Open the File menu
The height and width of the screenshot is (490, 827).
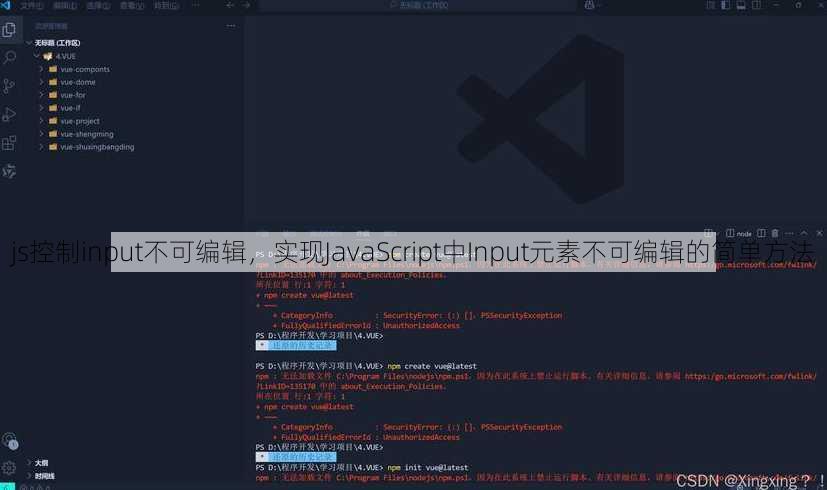point(32,5)
